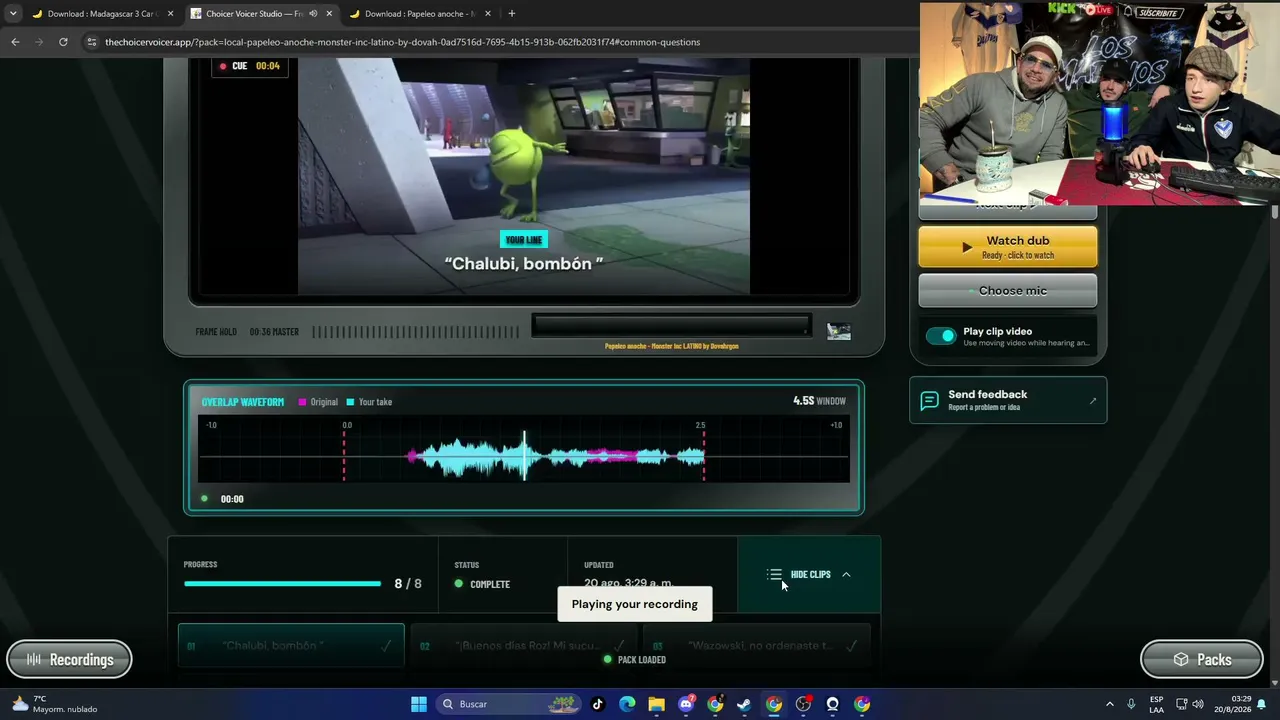
Task: Click the microphone icon in the system tray
Action: tap(1131, 704)
